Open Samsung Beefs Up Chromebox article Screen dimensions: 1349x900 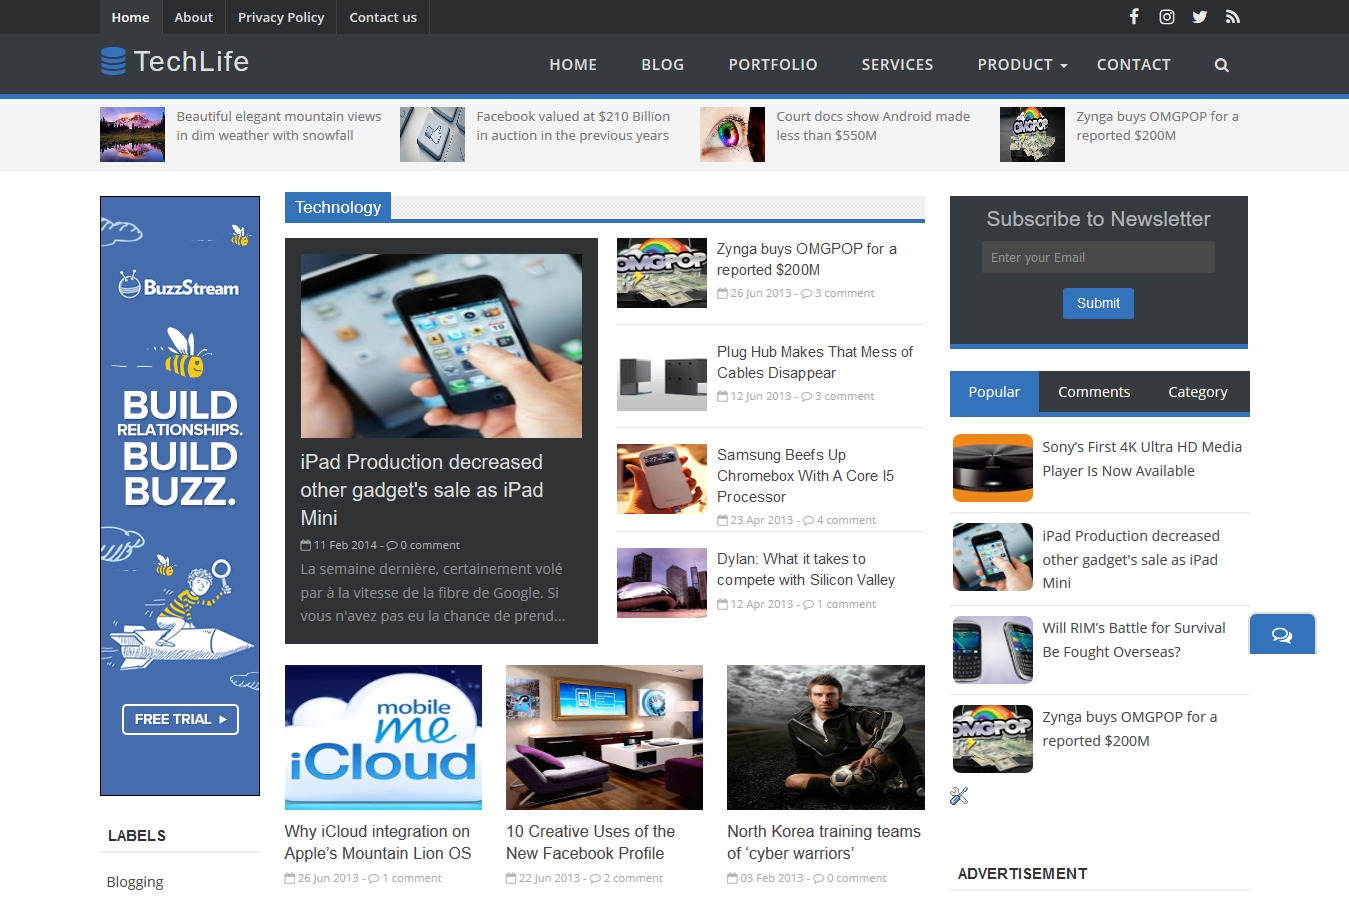point(805,476)
